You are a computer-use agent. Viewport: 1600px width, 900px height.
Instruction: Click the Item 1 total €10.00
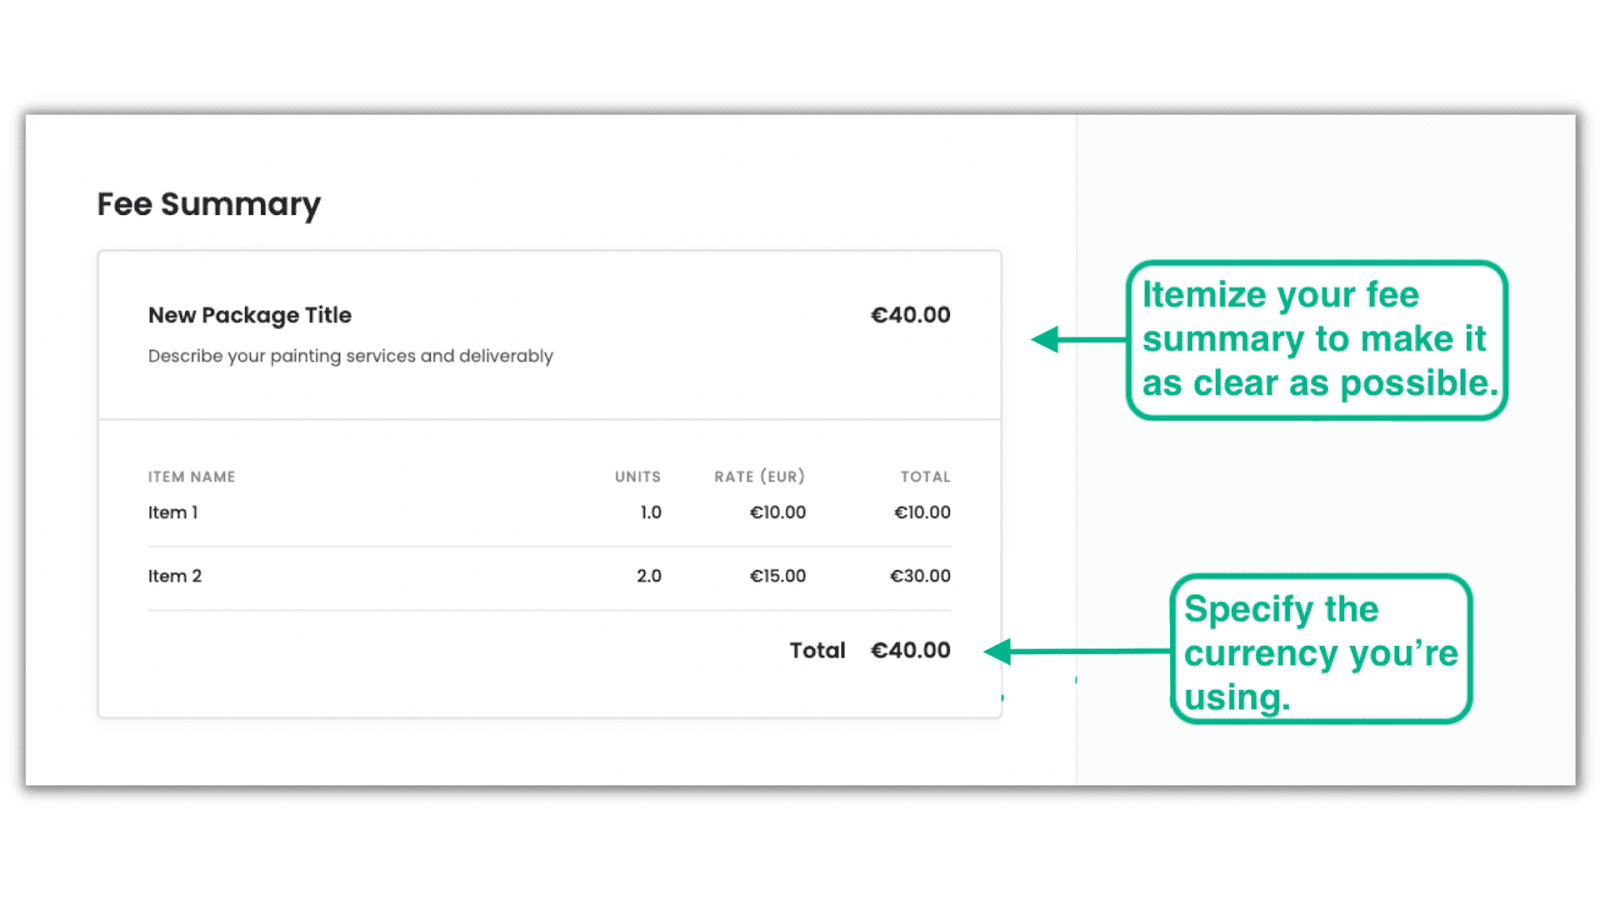tap(923, 512)
